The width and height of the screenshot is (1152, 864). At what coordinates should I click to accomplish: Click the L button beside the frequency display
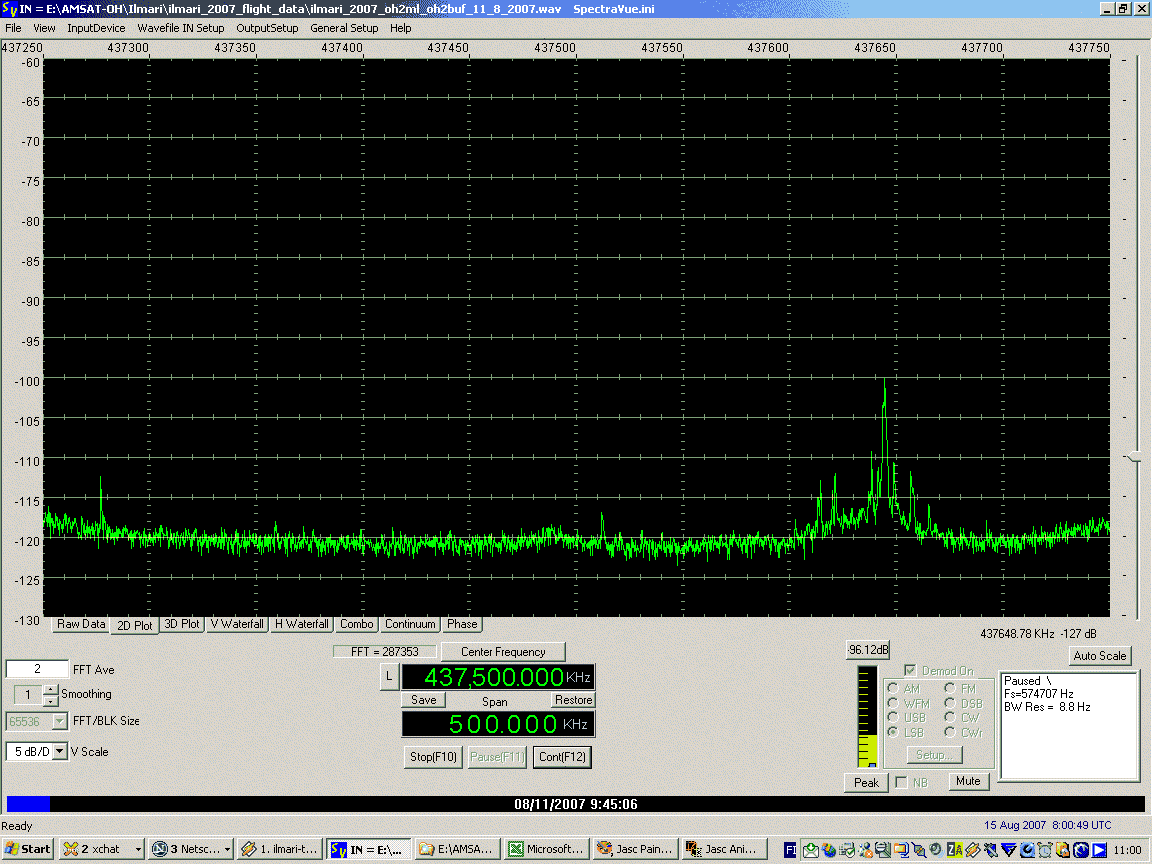tap(389, 677)
